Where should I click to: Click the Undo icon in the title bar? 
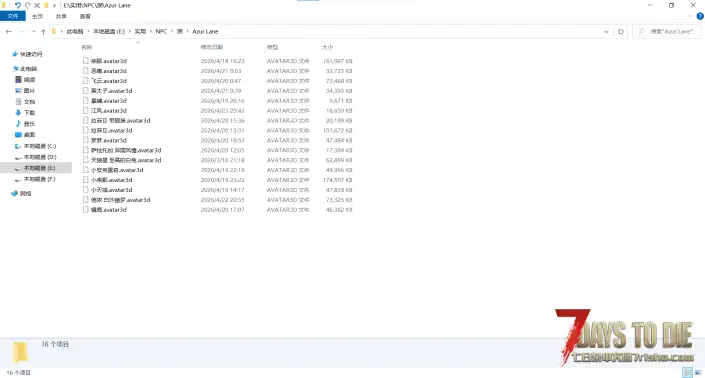pos(18,5)
